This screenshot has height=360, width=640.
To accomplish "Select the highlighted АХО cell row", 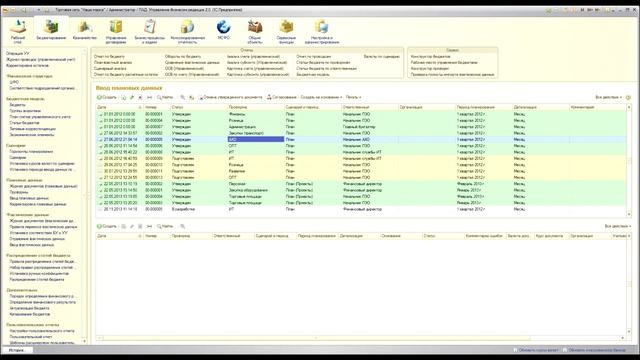I will pos(256,140).
